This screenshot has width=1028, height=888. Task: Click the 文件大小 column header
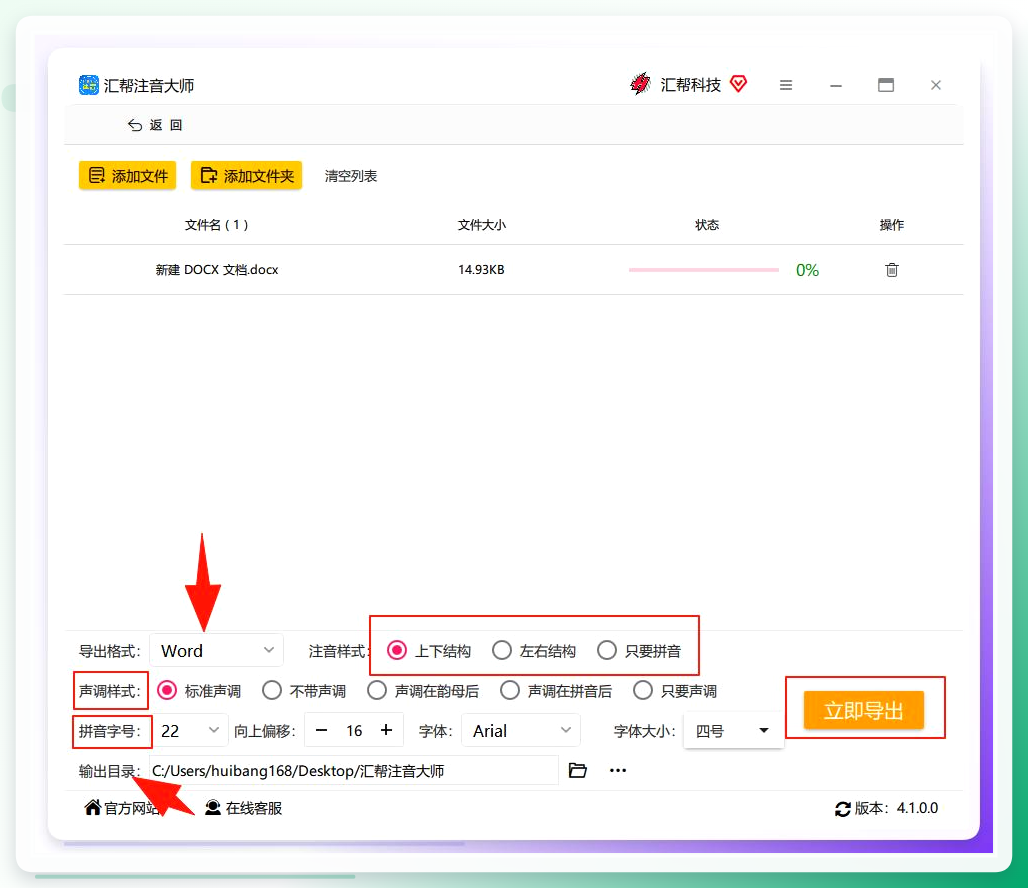pyautogui.click(x=482, y=225)
